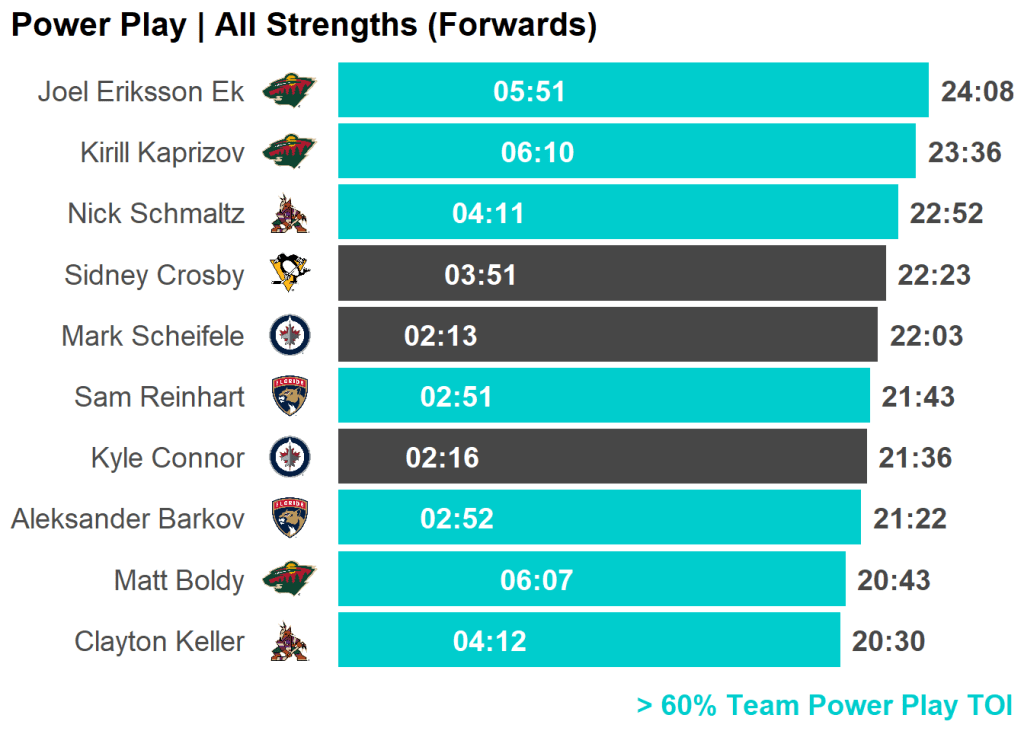
Task: Click the Wild logo next to Kirill Kaprizov
Action: (289, 152)
